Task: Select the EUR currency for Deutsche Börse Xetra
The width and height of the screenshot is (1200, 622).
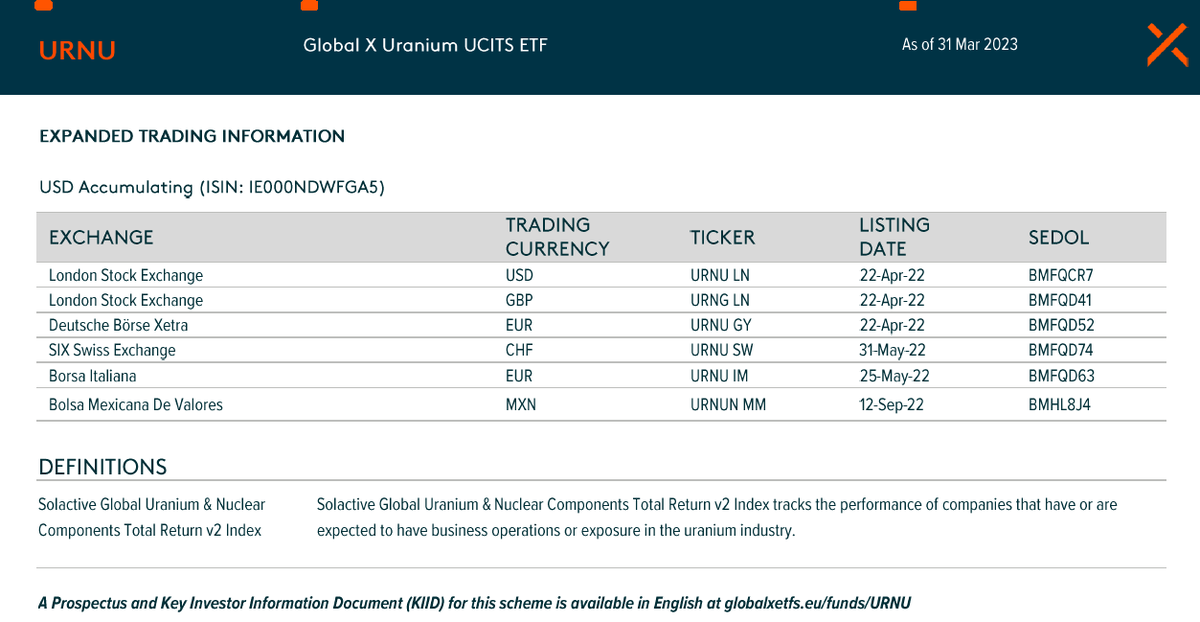Action: 519,325
